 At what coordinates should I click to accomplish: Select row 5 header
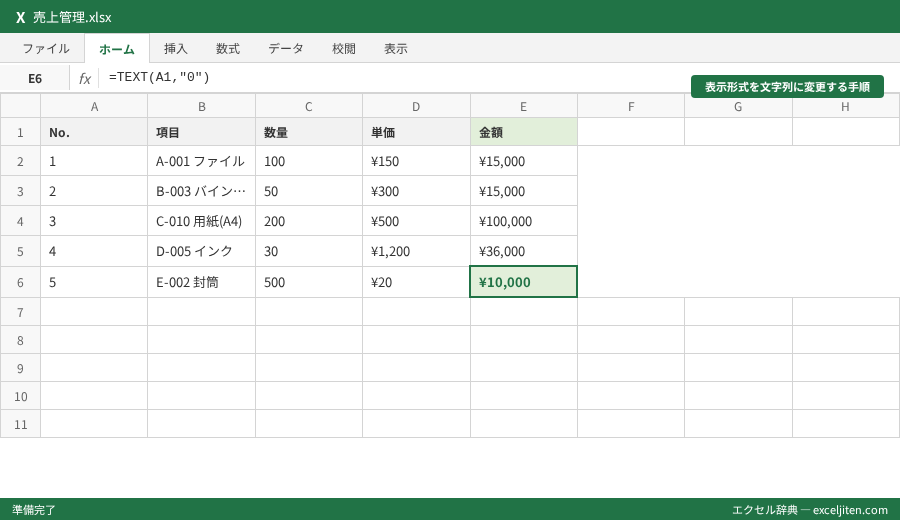click(x=20, y=251)
